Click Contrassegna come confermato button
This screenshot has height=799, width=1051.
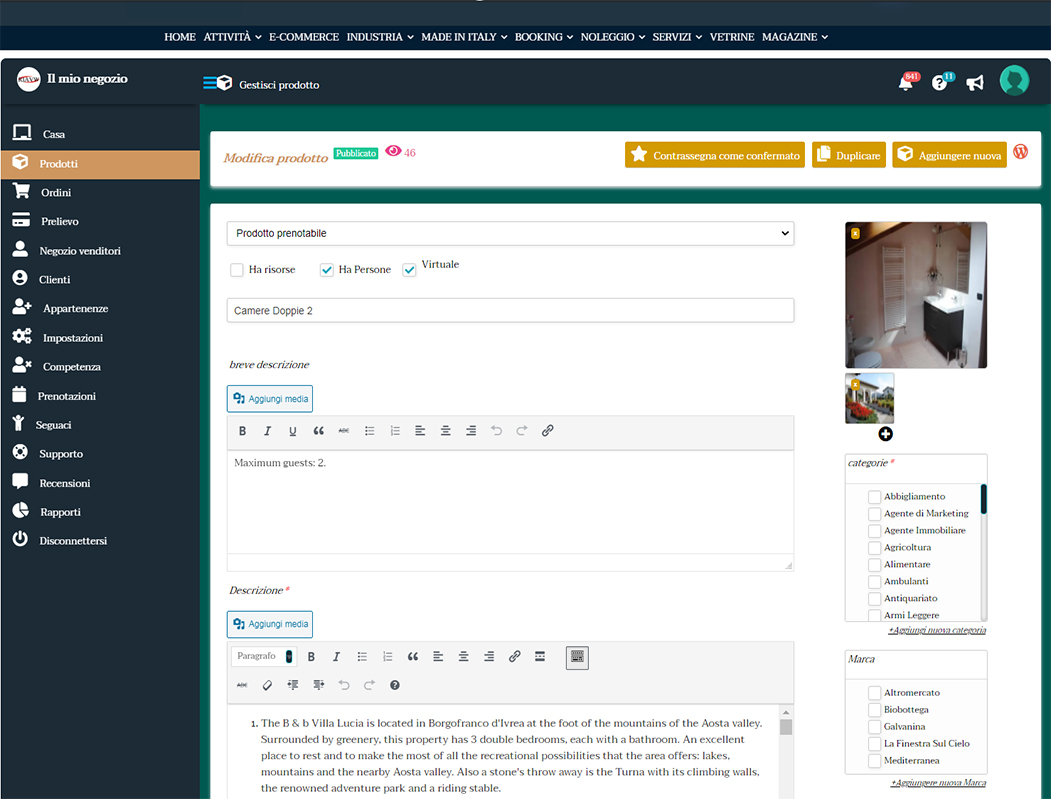(714, 155)
